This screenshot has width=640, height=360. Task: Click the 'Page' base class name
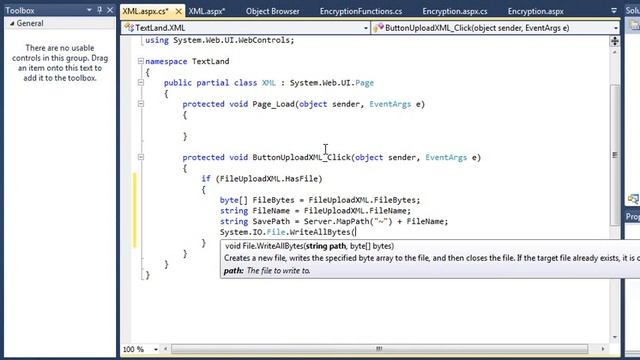(364, 83)
